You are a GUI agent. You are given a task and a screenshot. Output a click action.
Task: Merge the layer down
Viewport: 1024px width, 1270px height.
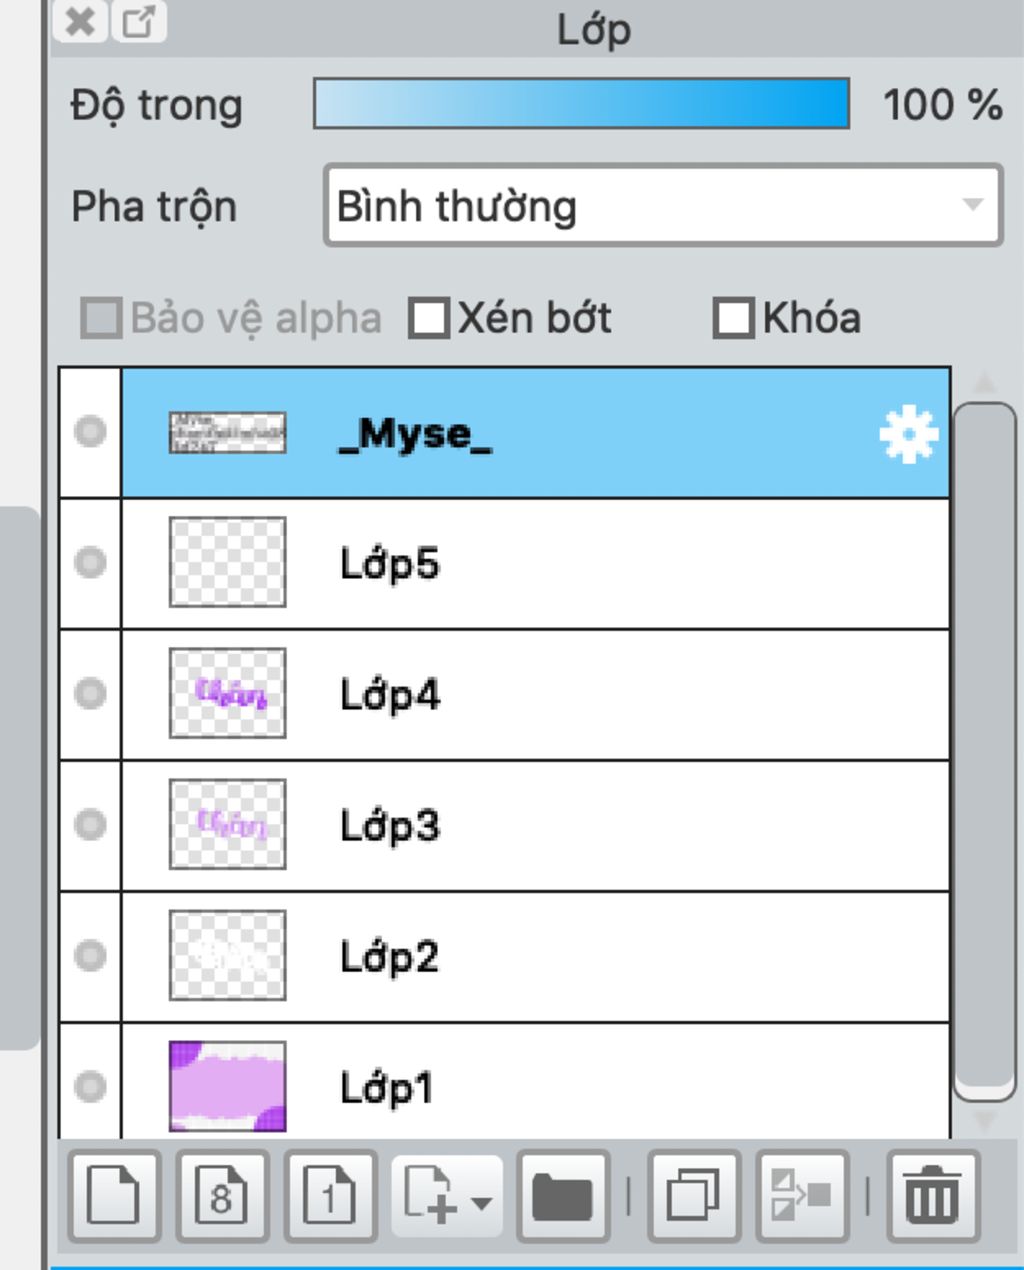(x=802, y=1196)
